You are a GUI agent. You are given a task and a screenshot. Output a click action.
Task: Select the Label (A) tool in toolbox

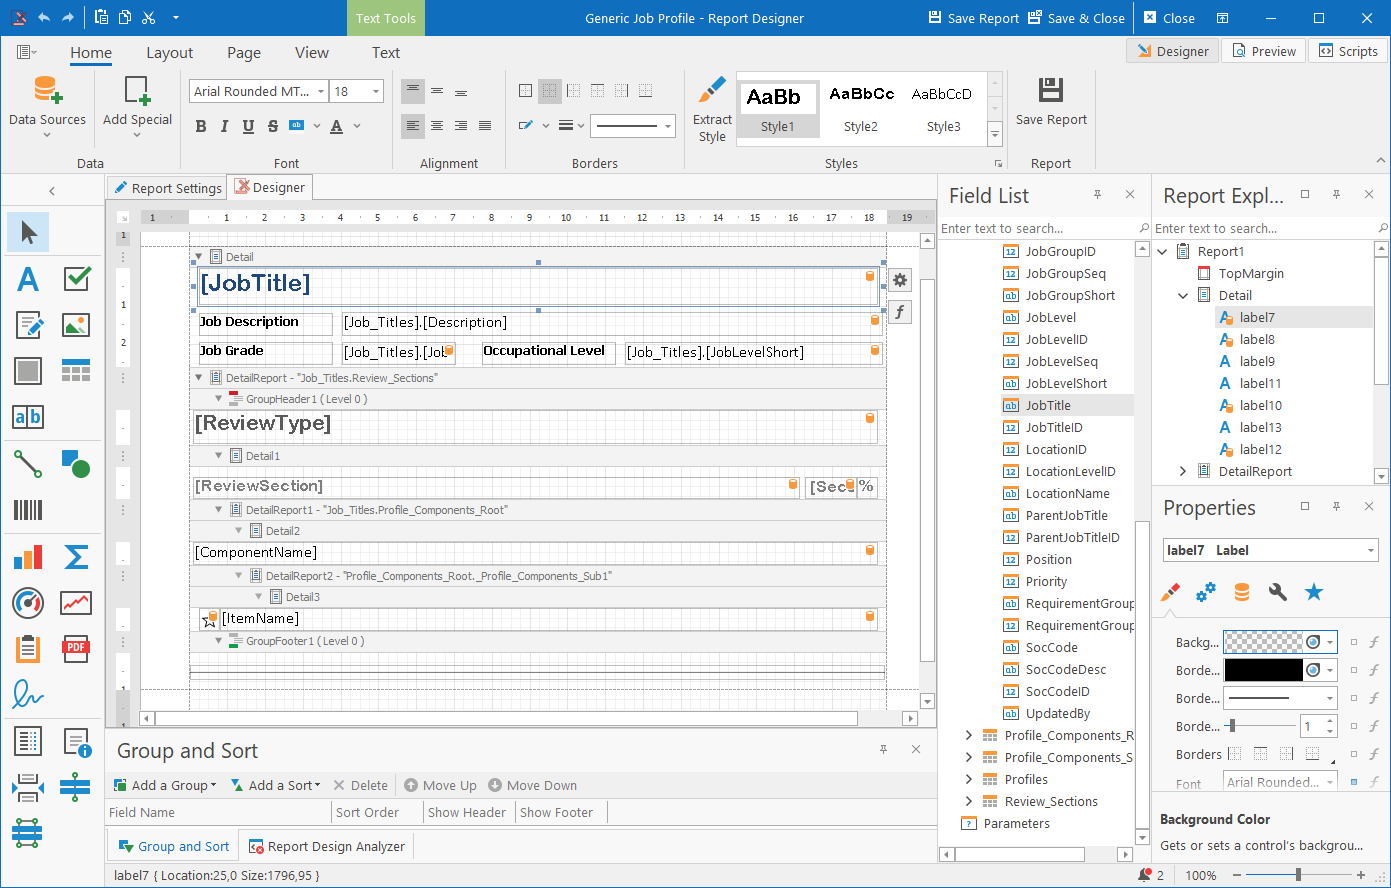coord(28,279)
